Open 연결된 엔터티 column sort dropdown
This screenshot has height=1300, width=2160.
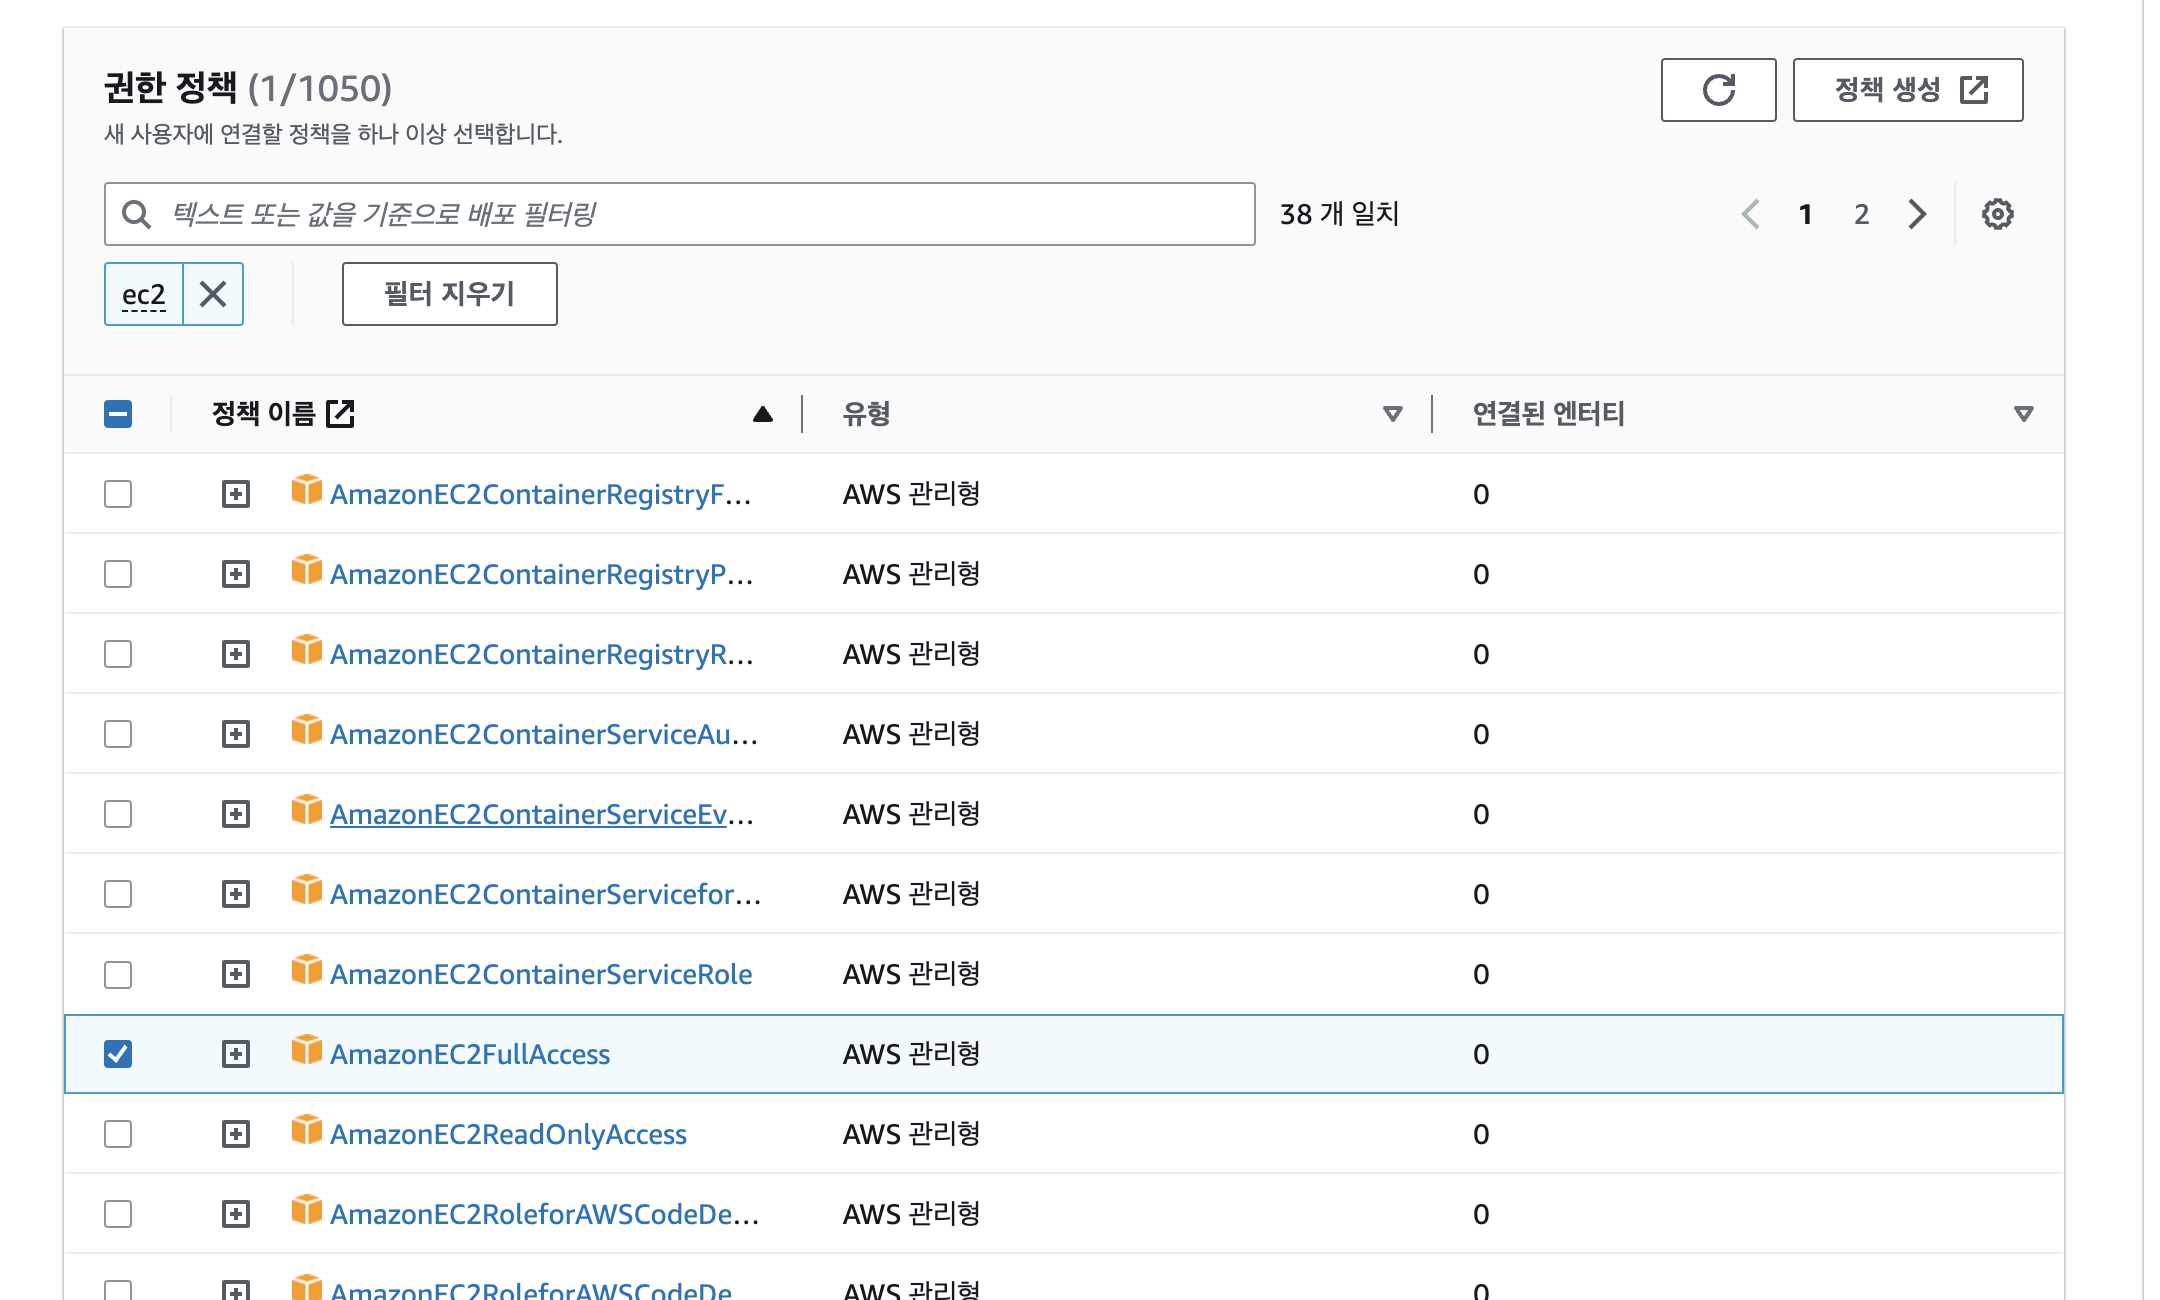point(2023,414)
